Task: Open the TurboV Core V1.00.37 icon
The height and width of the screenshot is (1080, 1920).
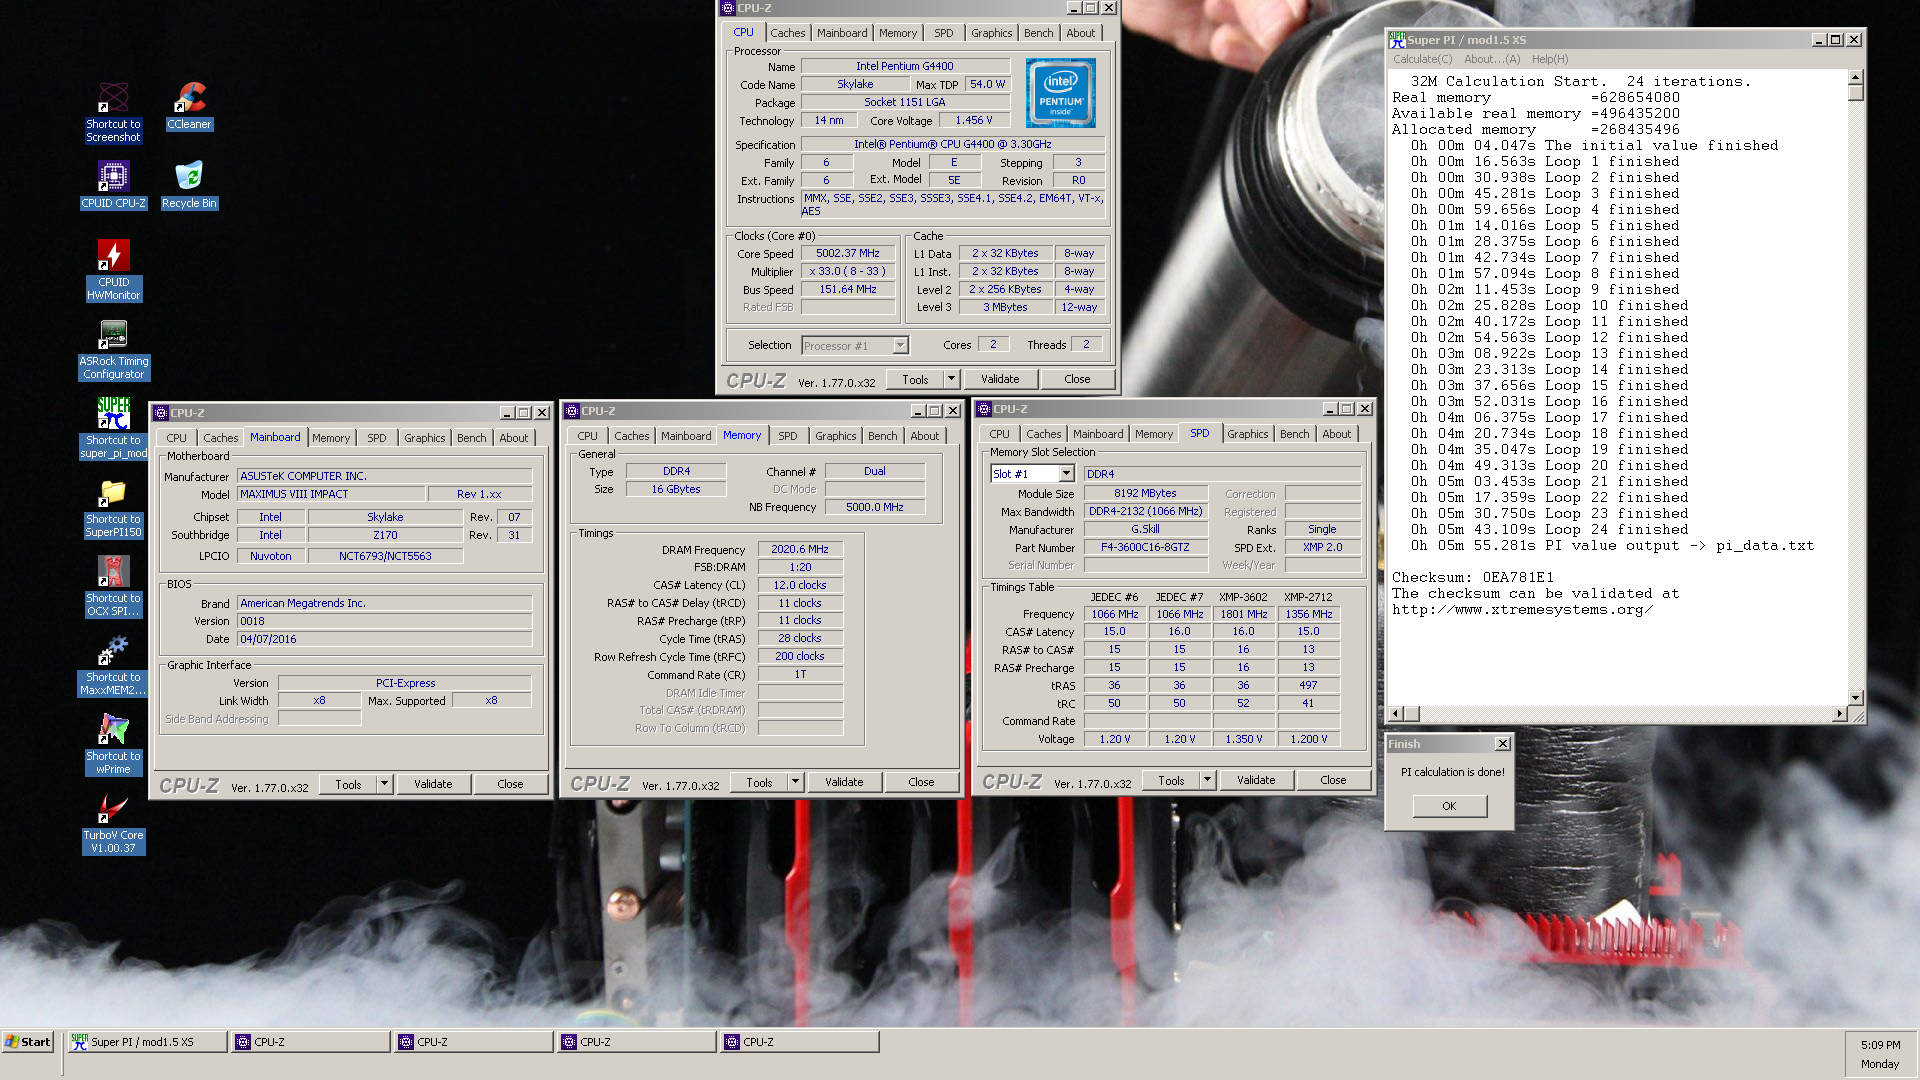Action: 113,823
